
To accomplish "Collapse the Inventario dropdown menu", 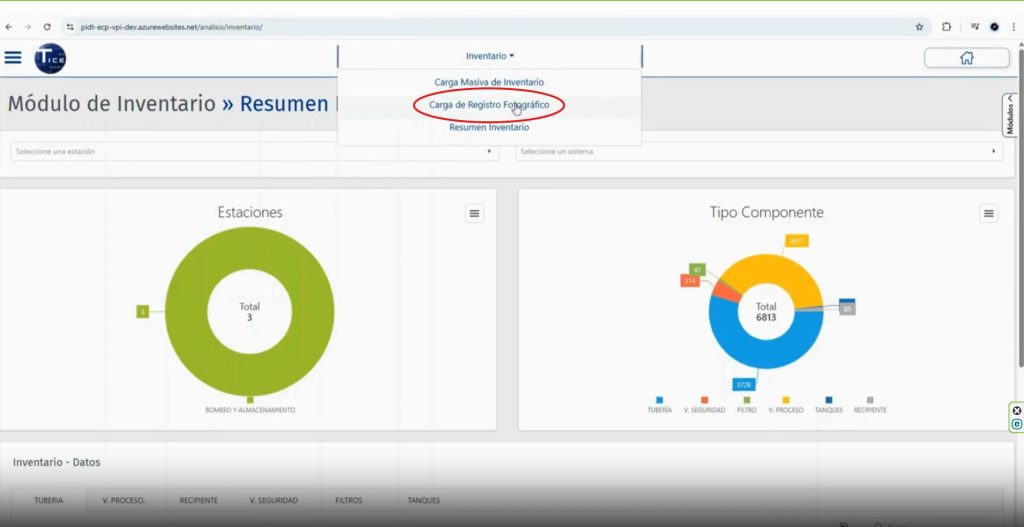I will click(490, 56).
